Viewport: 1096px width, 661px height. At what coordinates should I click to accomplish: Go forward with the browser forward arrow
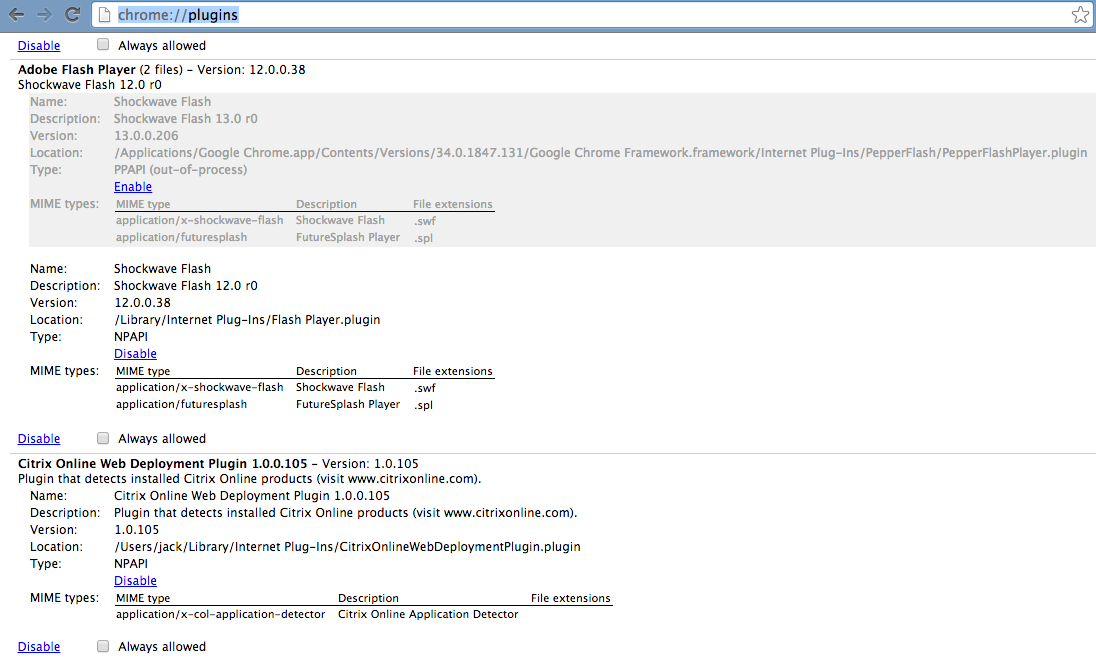point(44,15)
